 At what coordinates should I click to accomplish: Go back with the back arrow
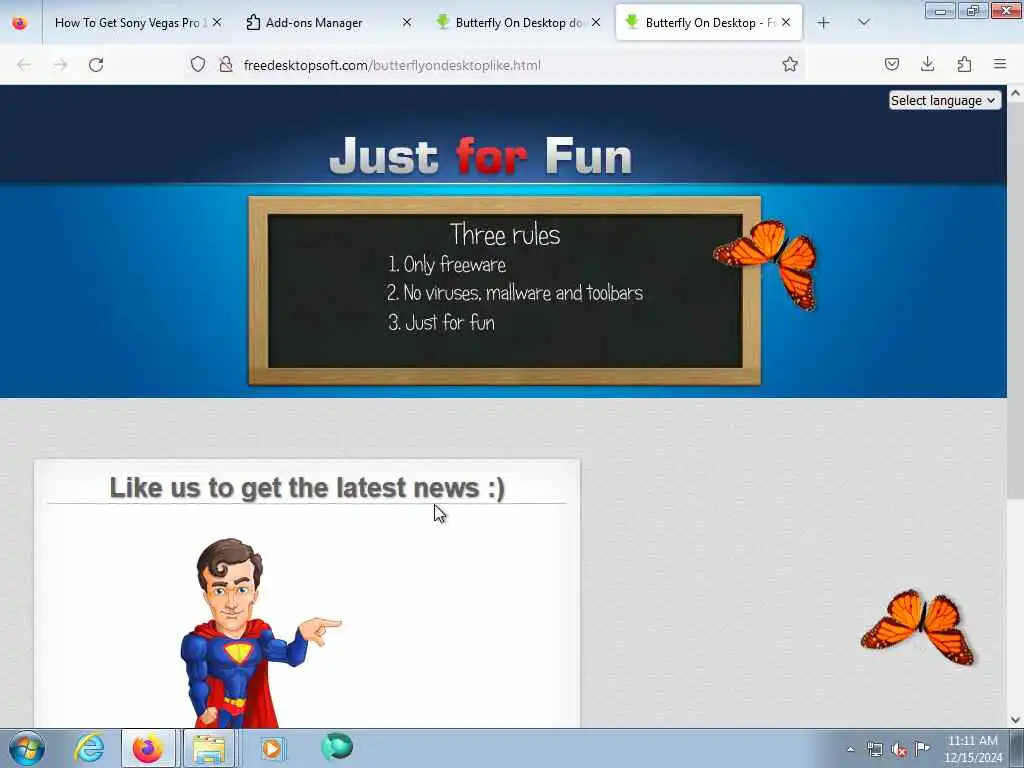(x=24, y=65)
